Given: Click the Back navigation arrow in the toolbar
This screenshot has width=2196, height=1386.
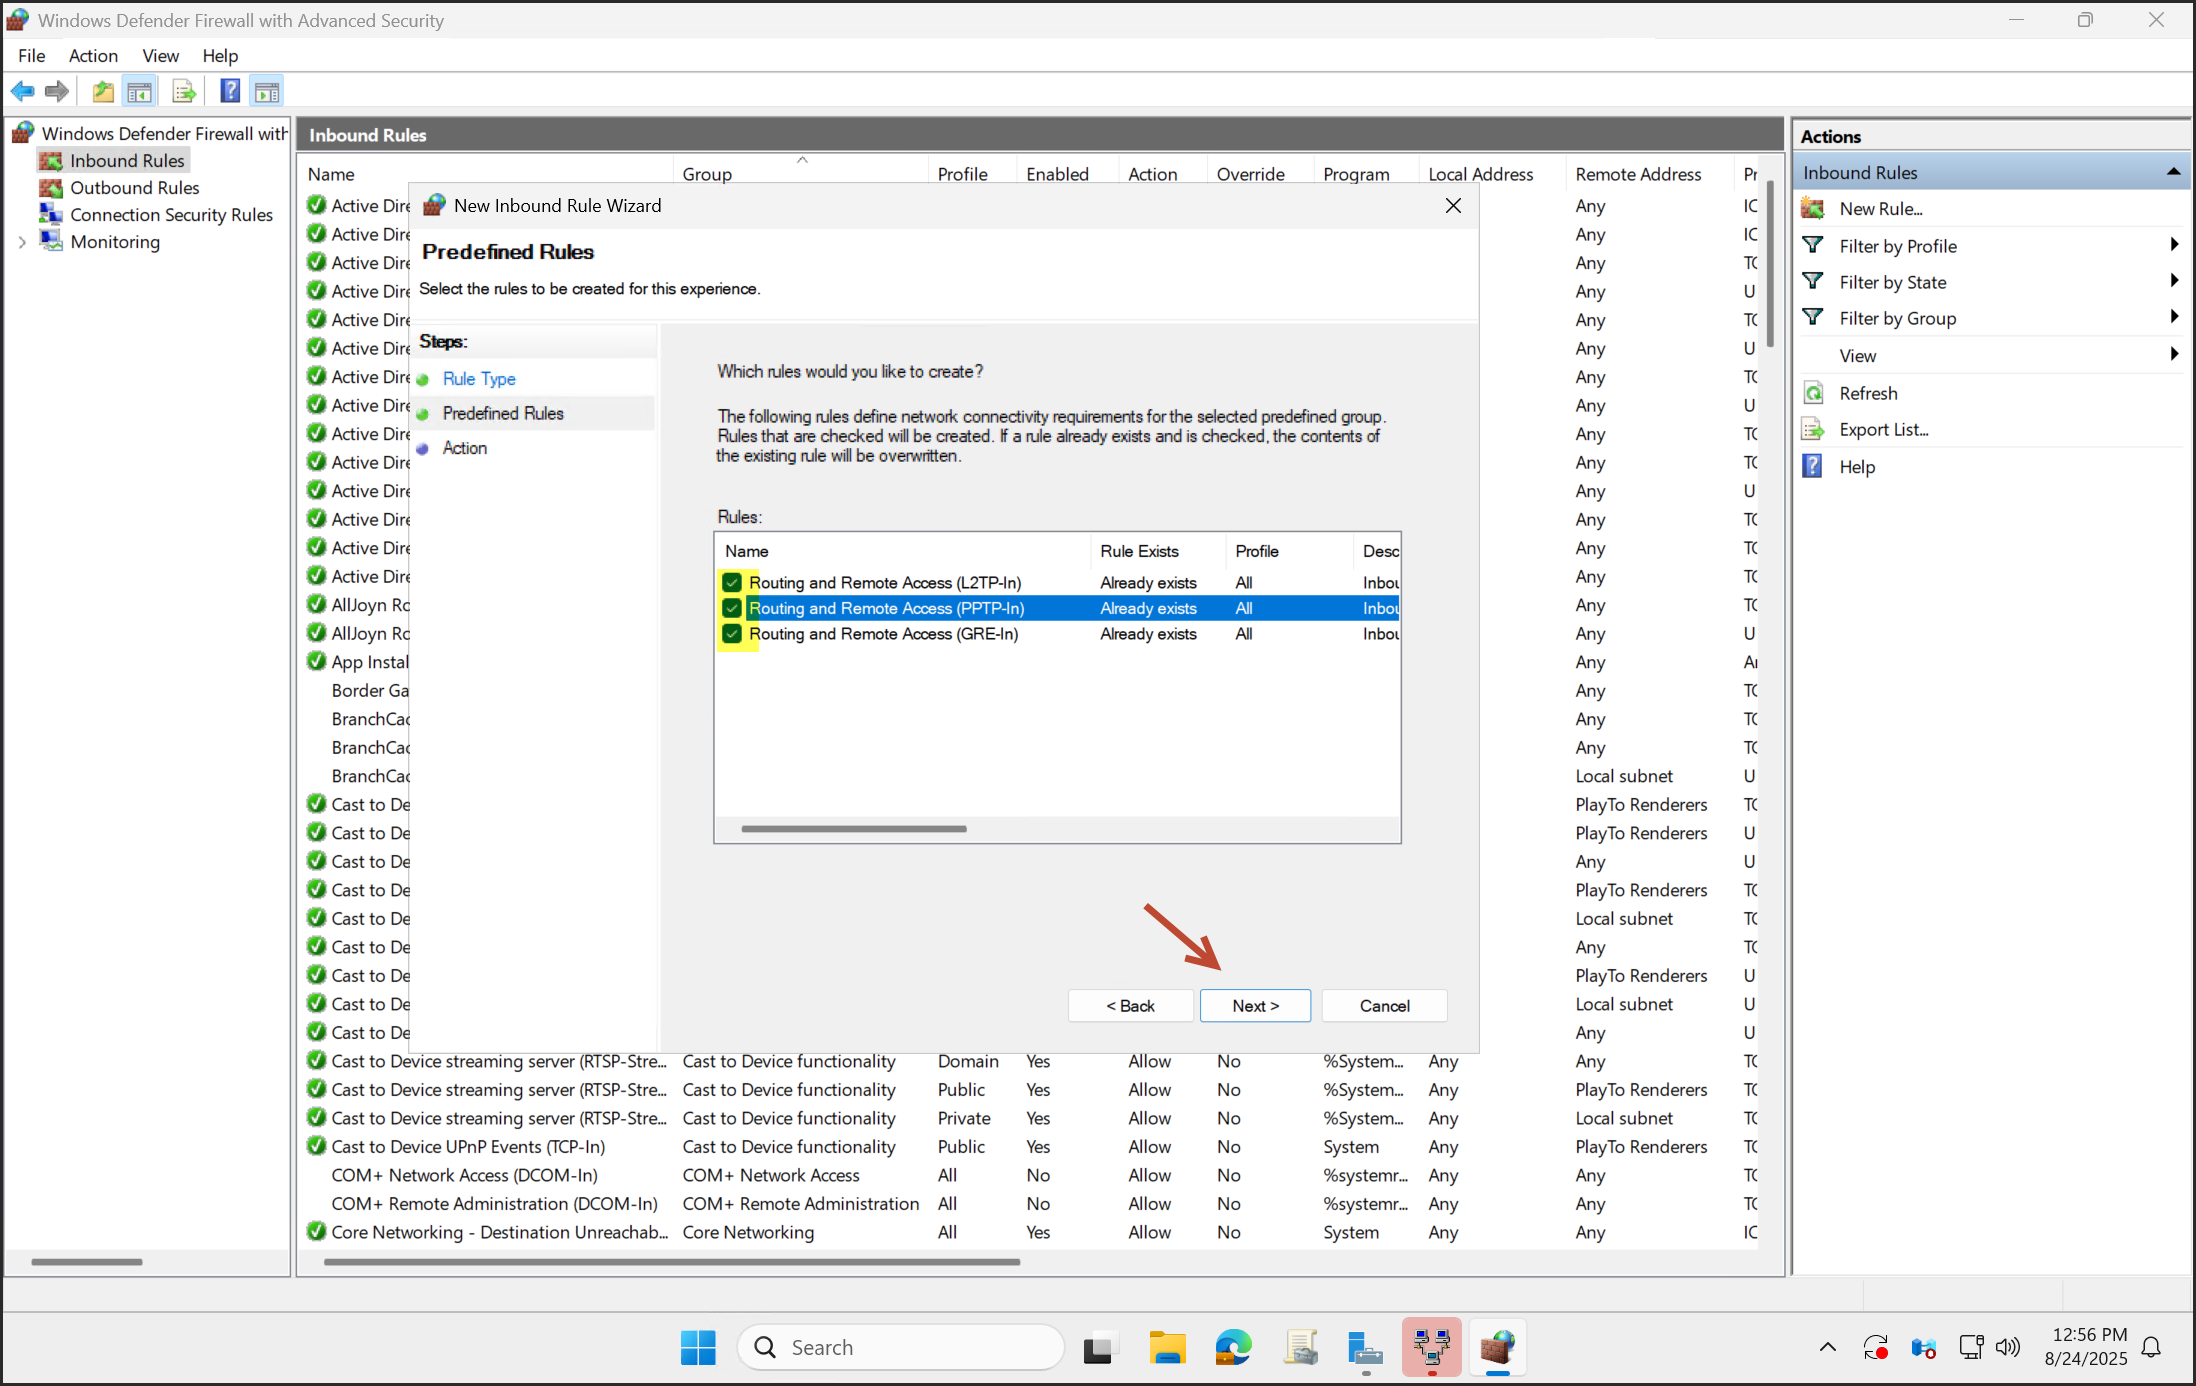Looking at the screenshot, I should pos(22,90).
